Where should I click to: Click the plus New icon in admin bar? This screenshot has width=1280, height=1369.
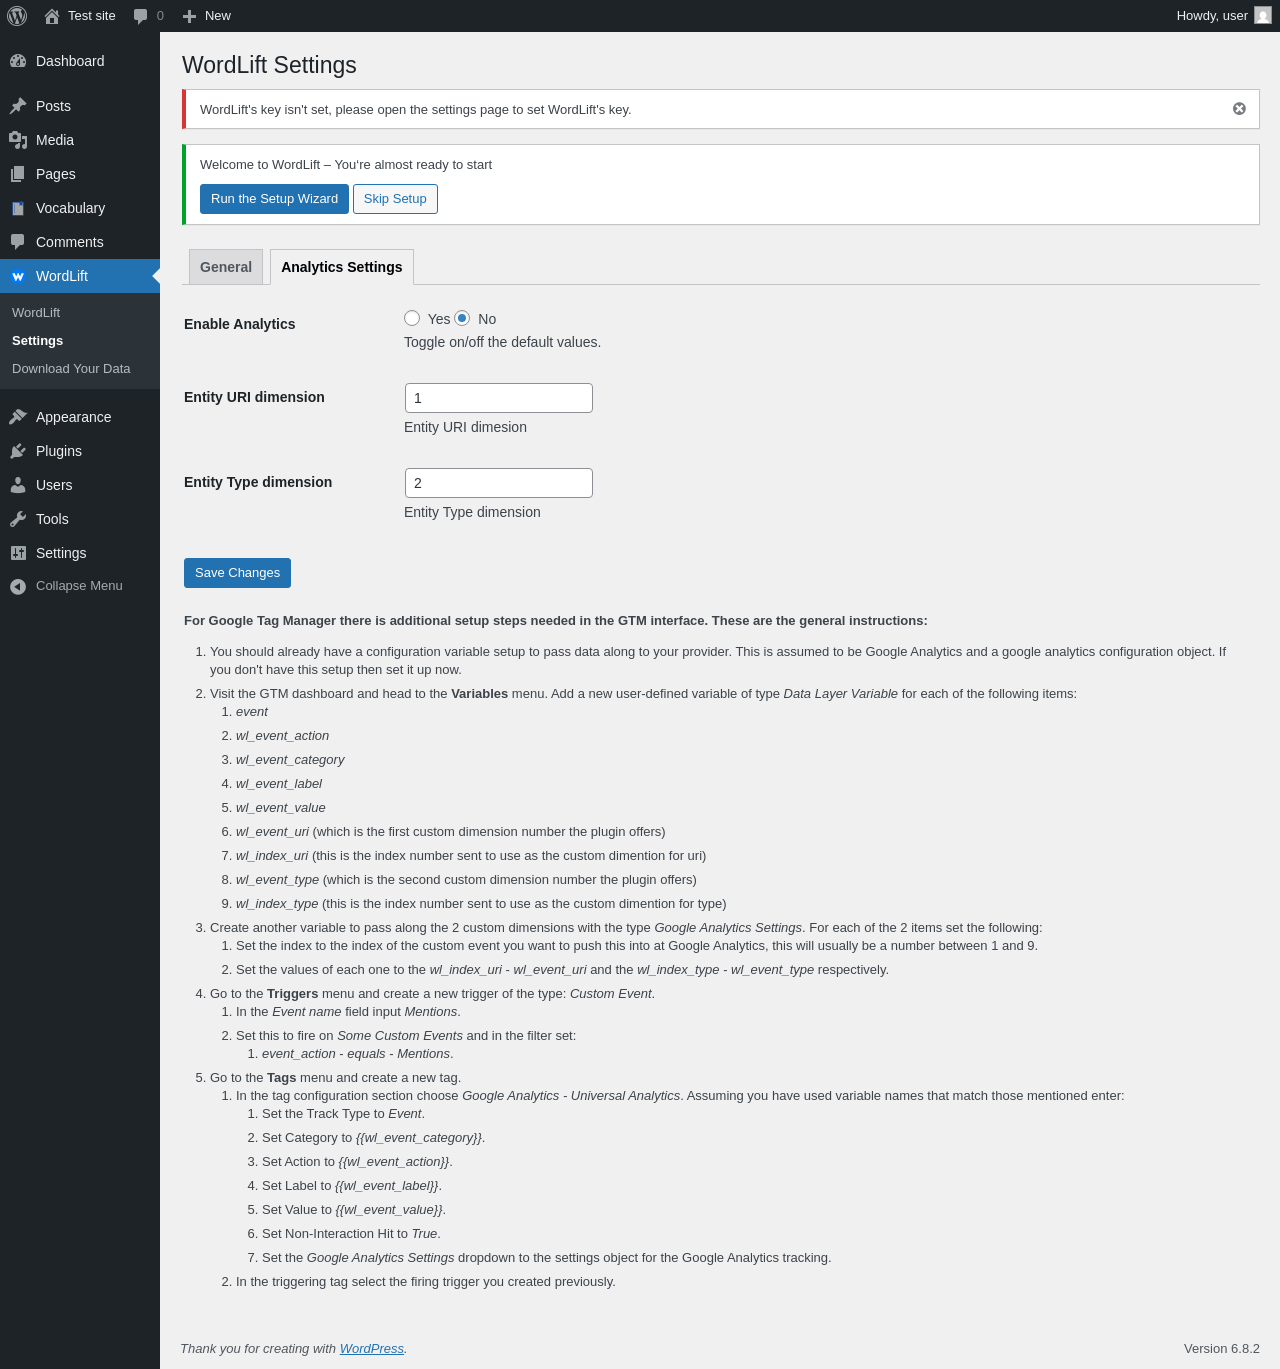(x=189, y=16)
